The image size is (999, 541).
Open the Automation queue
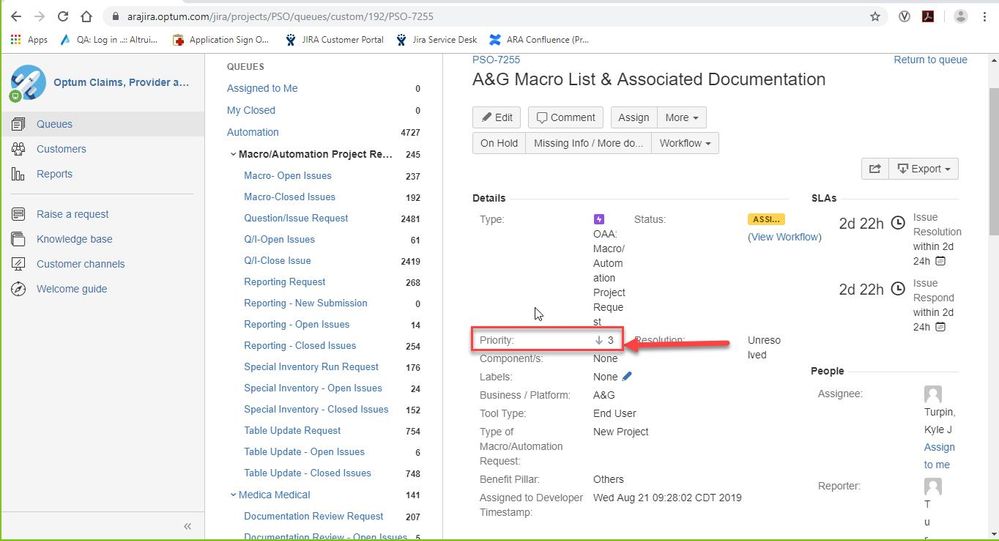252,133
